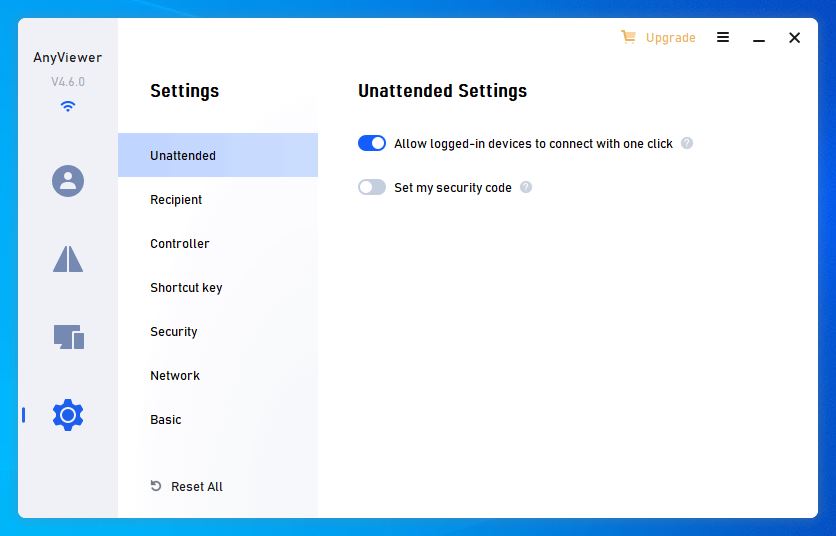The width and height of the screenshot is (836, 536).
Task: Minimize the AnyViewer window
Action: [x=759, y=38]
